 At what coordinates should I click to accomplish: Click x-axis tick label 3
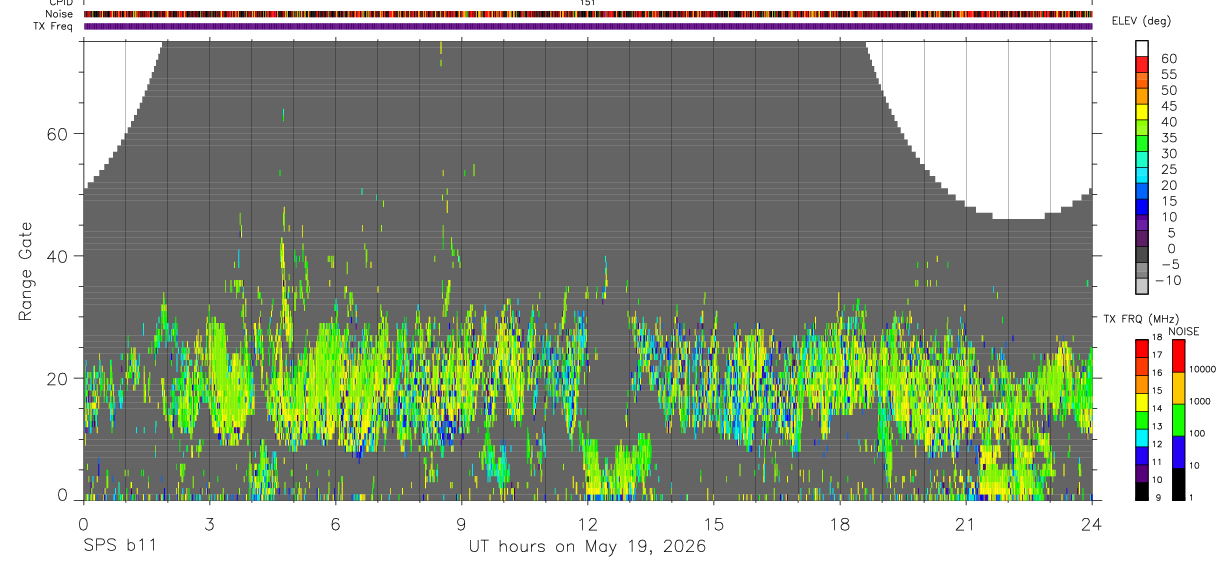[210, 524]
